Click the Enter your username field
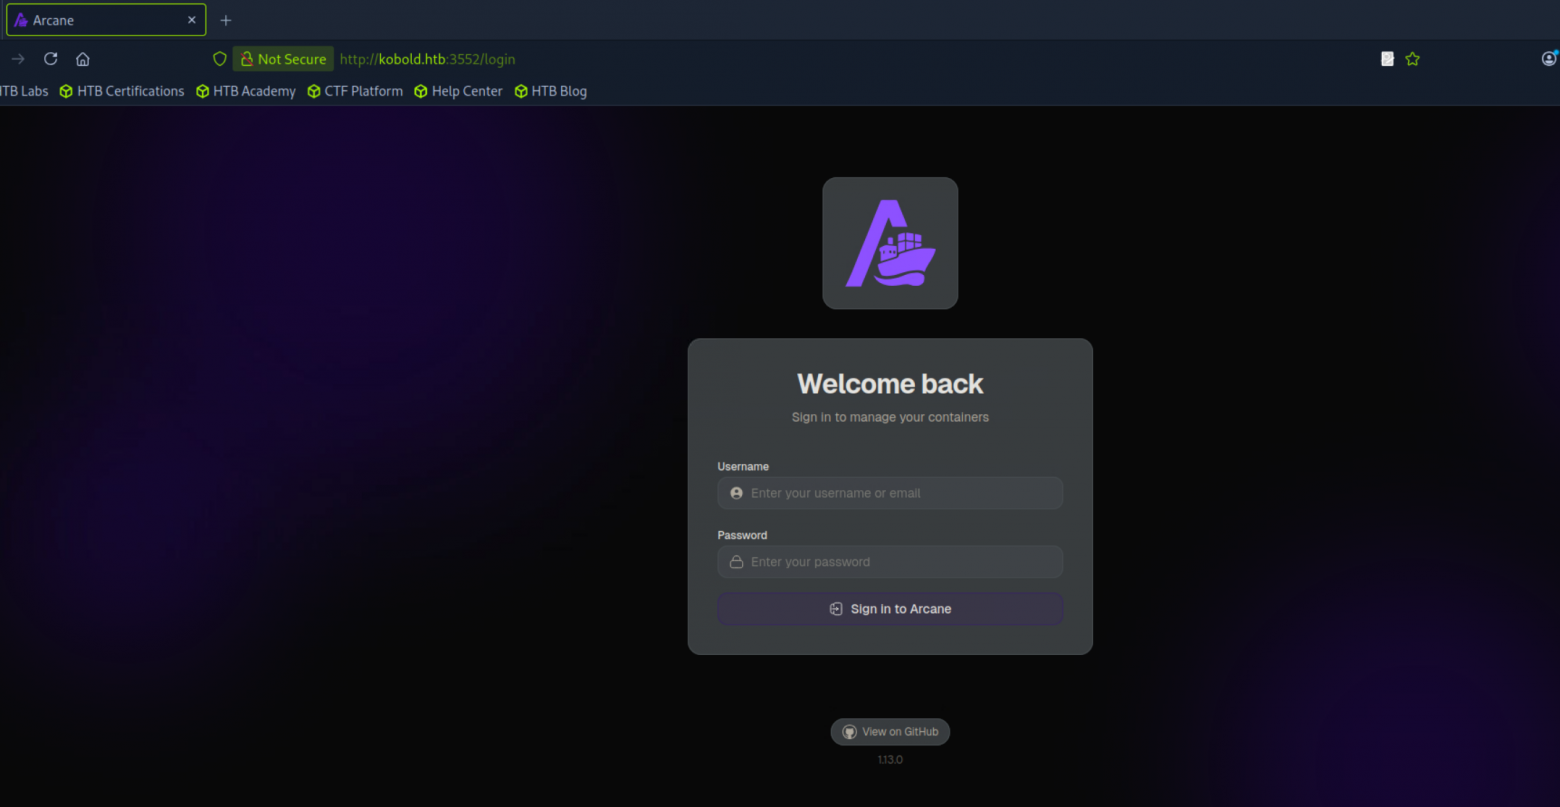1560x807 pixels. click(x=890, y=492)
